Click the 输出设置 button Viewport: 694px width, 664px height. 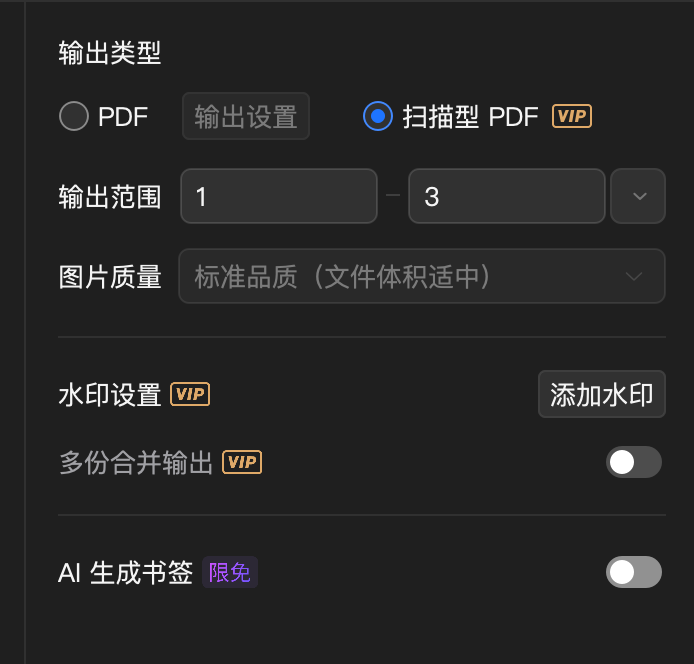click(246, 116)
